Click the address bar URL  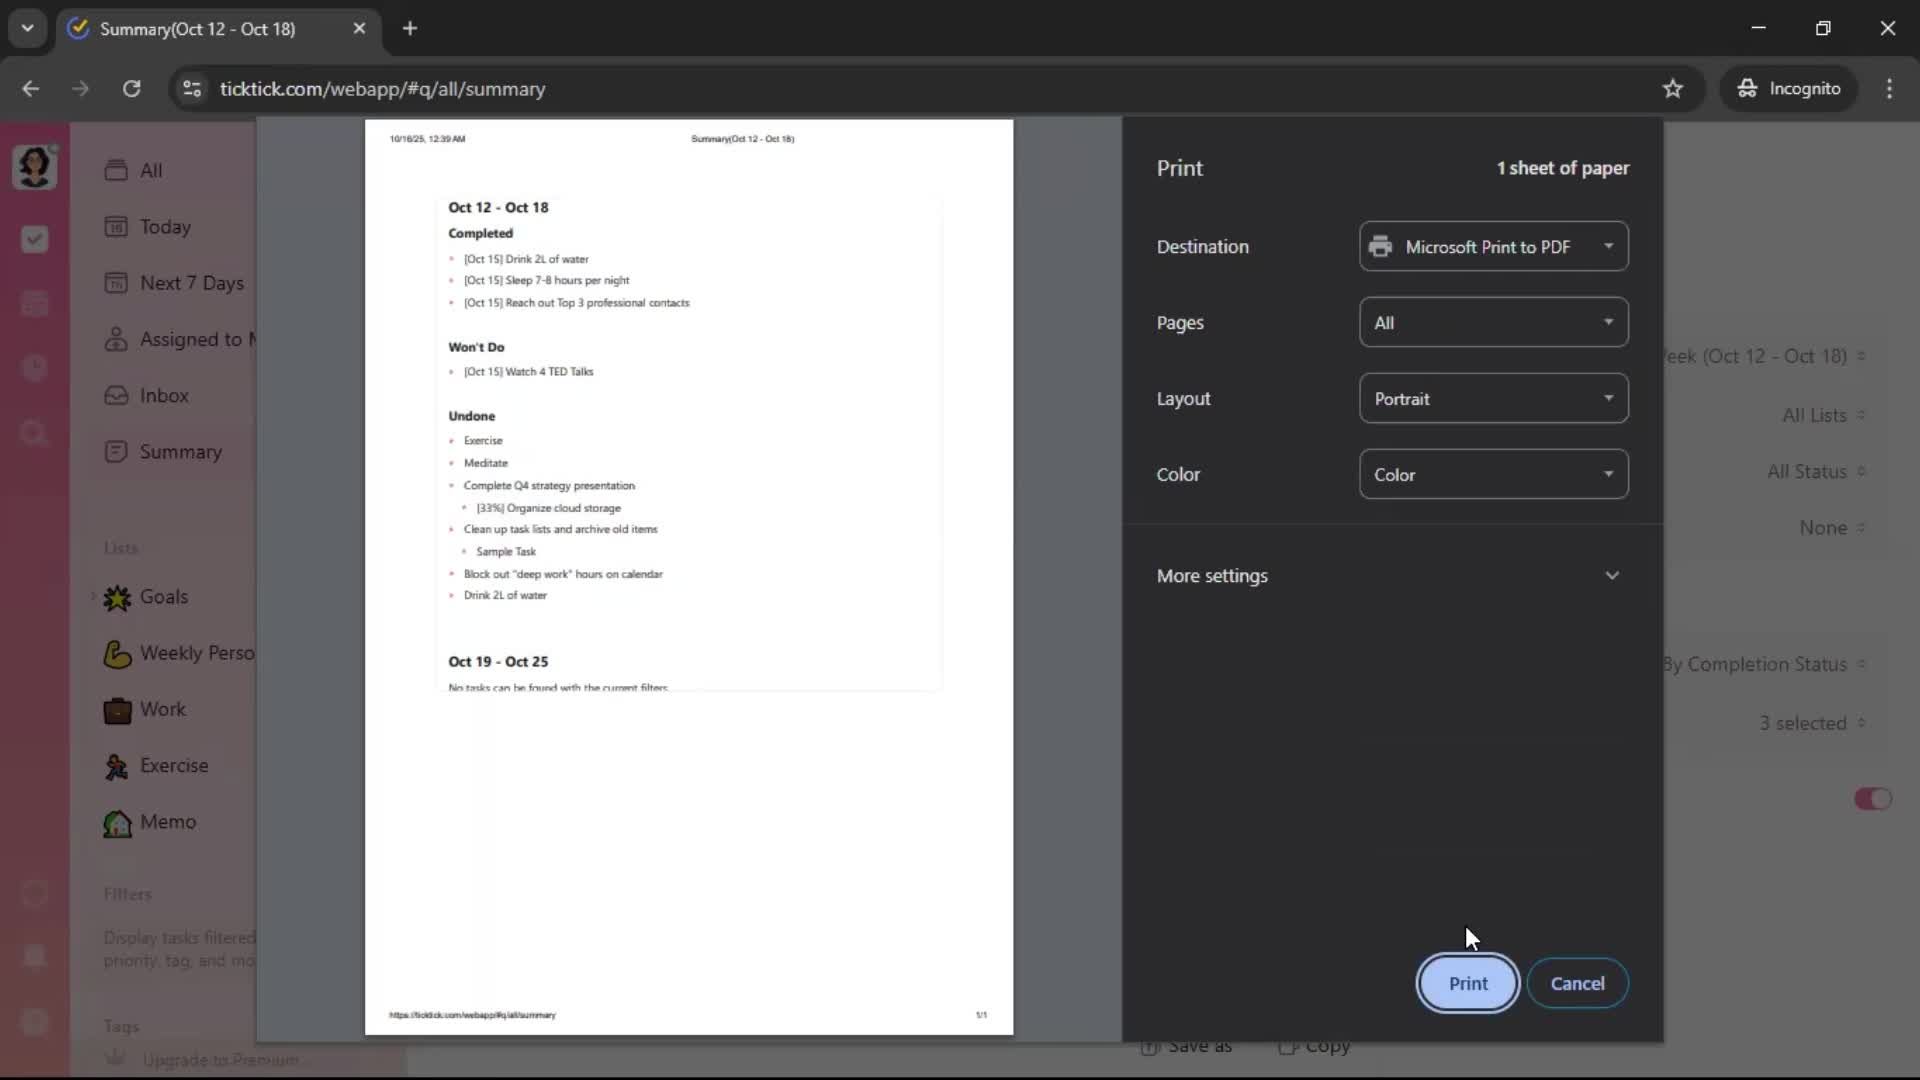click(x=382, y=89)
